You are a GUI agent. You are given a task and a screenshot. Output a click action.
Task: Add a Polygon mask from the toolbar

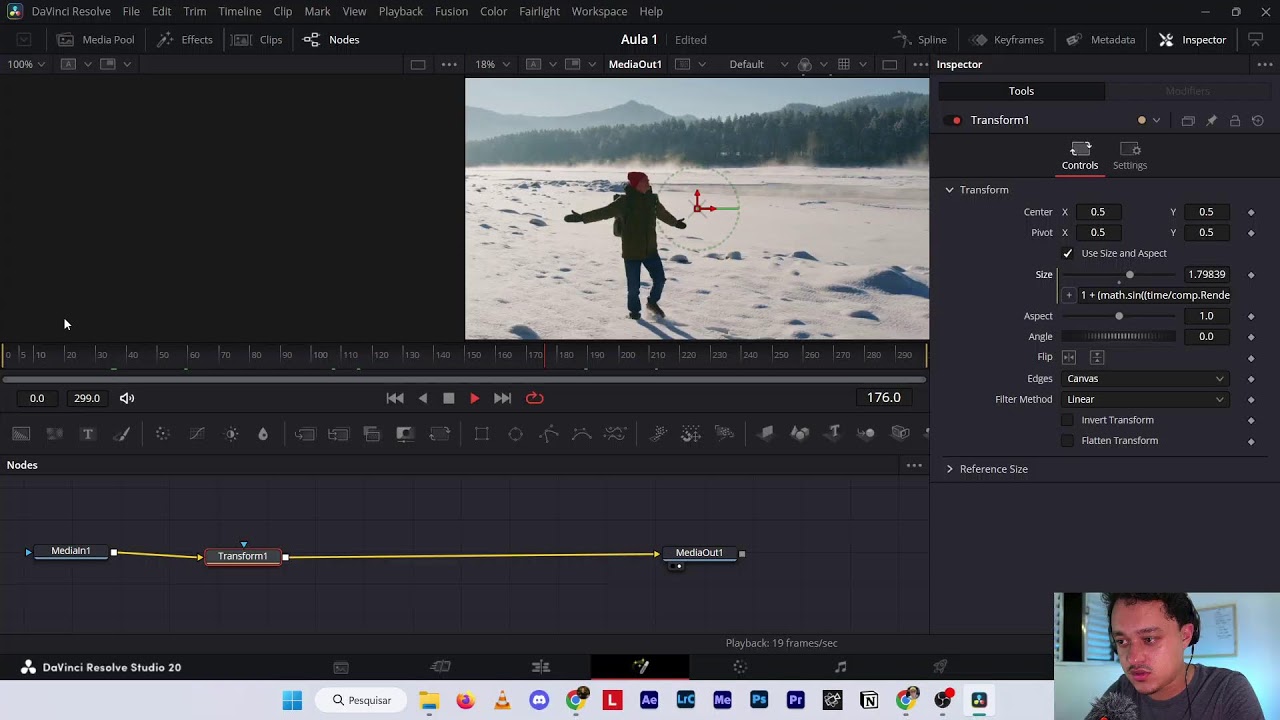[548, 433]
